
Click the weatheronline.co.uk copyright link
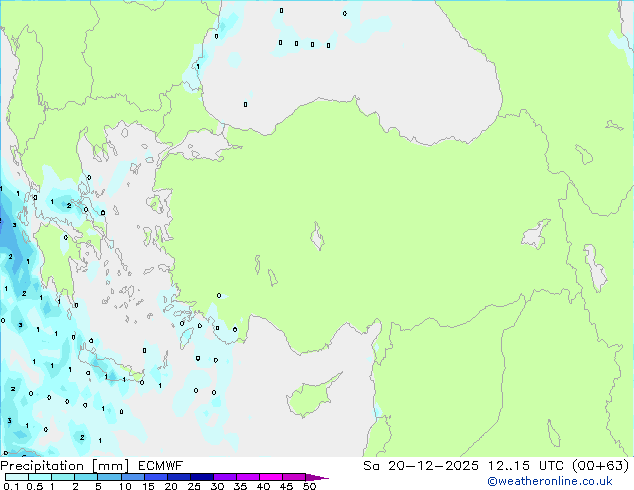coord(550,481)
